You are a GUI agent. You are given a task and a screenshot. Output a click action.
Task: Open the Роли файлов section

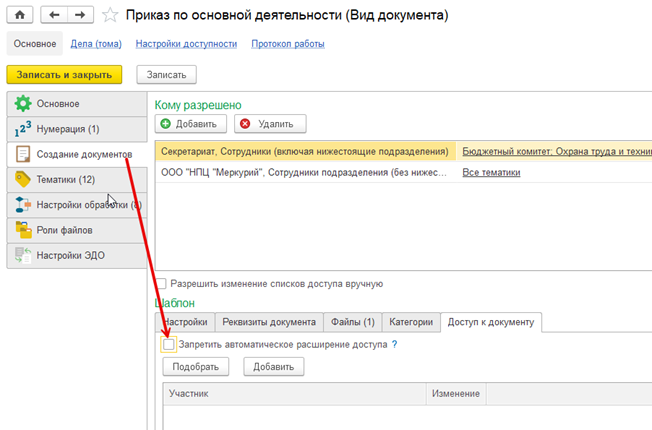coord(67,230)
